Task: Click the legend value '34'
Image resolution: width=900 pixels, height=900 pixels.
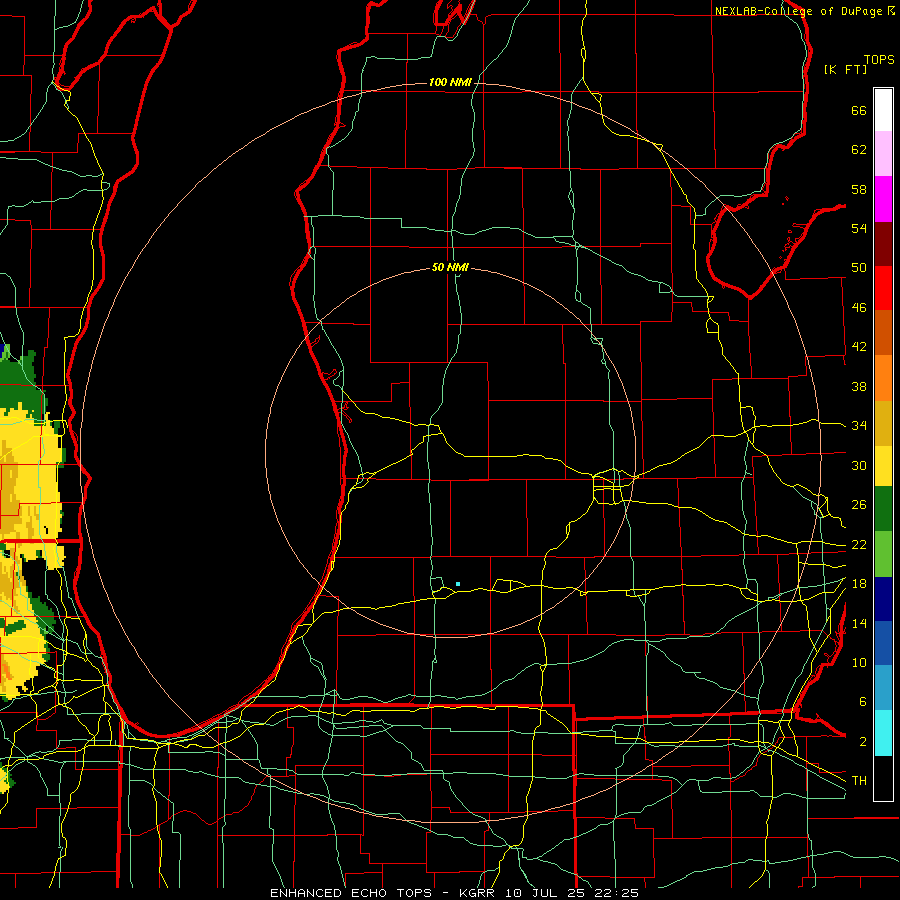Action: [x=859, y=425]
